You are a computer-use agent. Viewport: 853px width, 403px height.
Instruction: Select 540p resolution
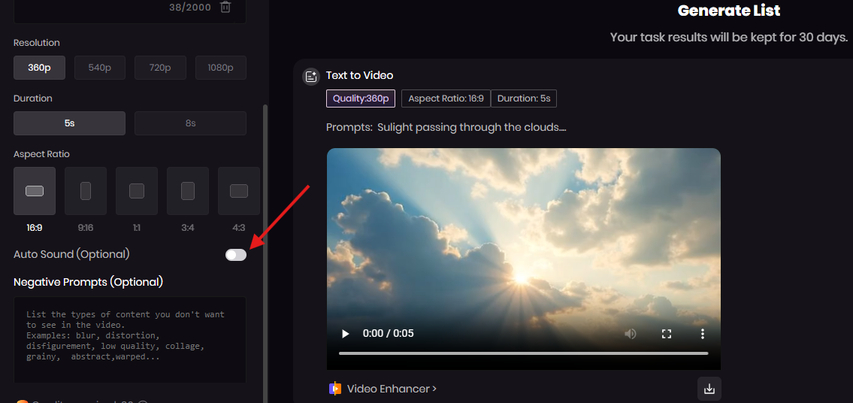(100, 68)
